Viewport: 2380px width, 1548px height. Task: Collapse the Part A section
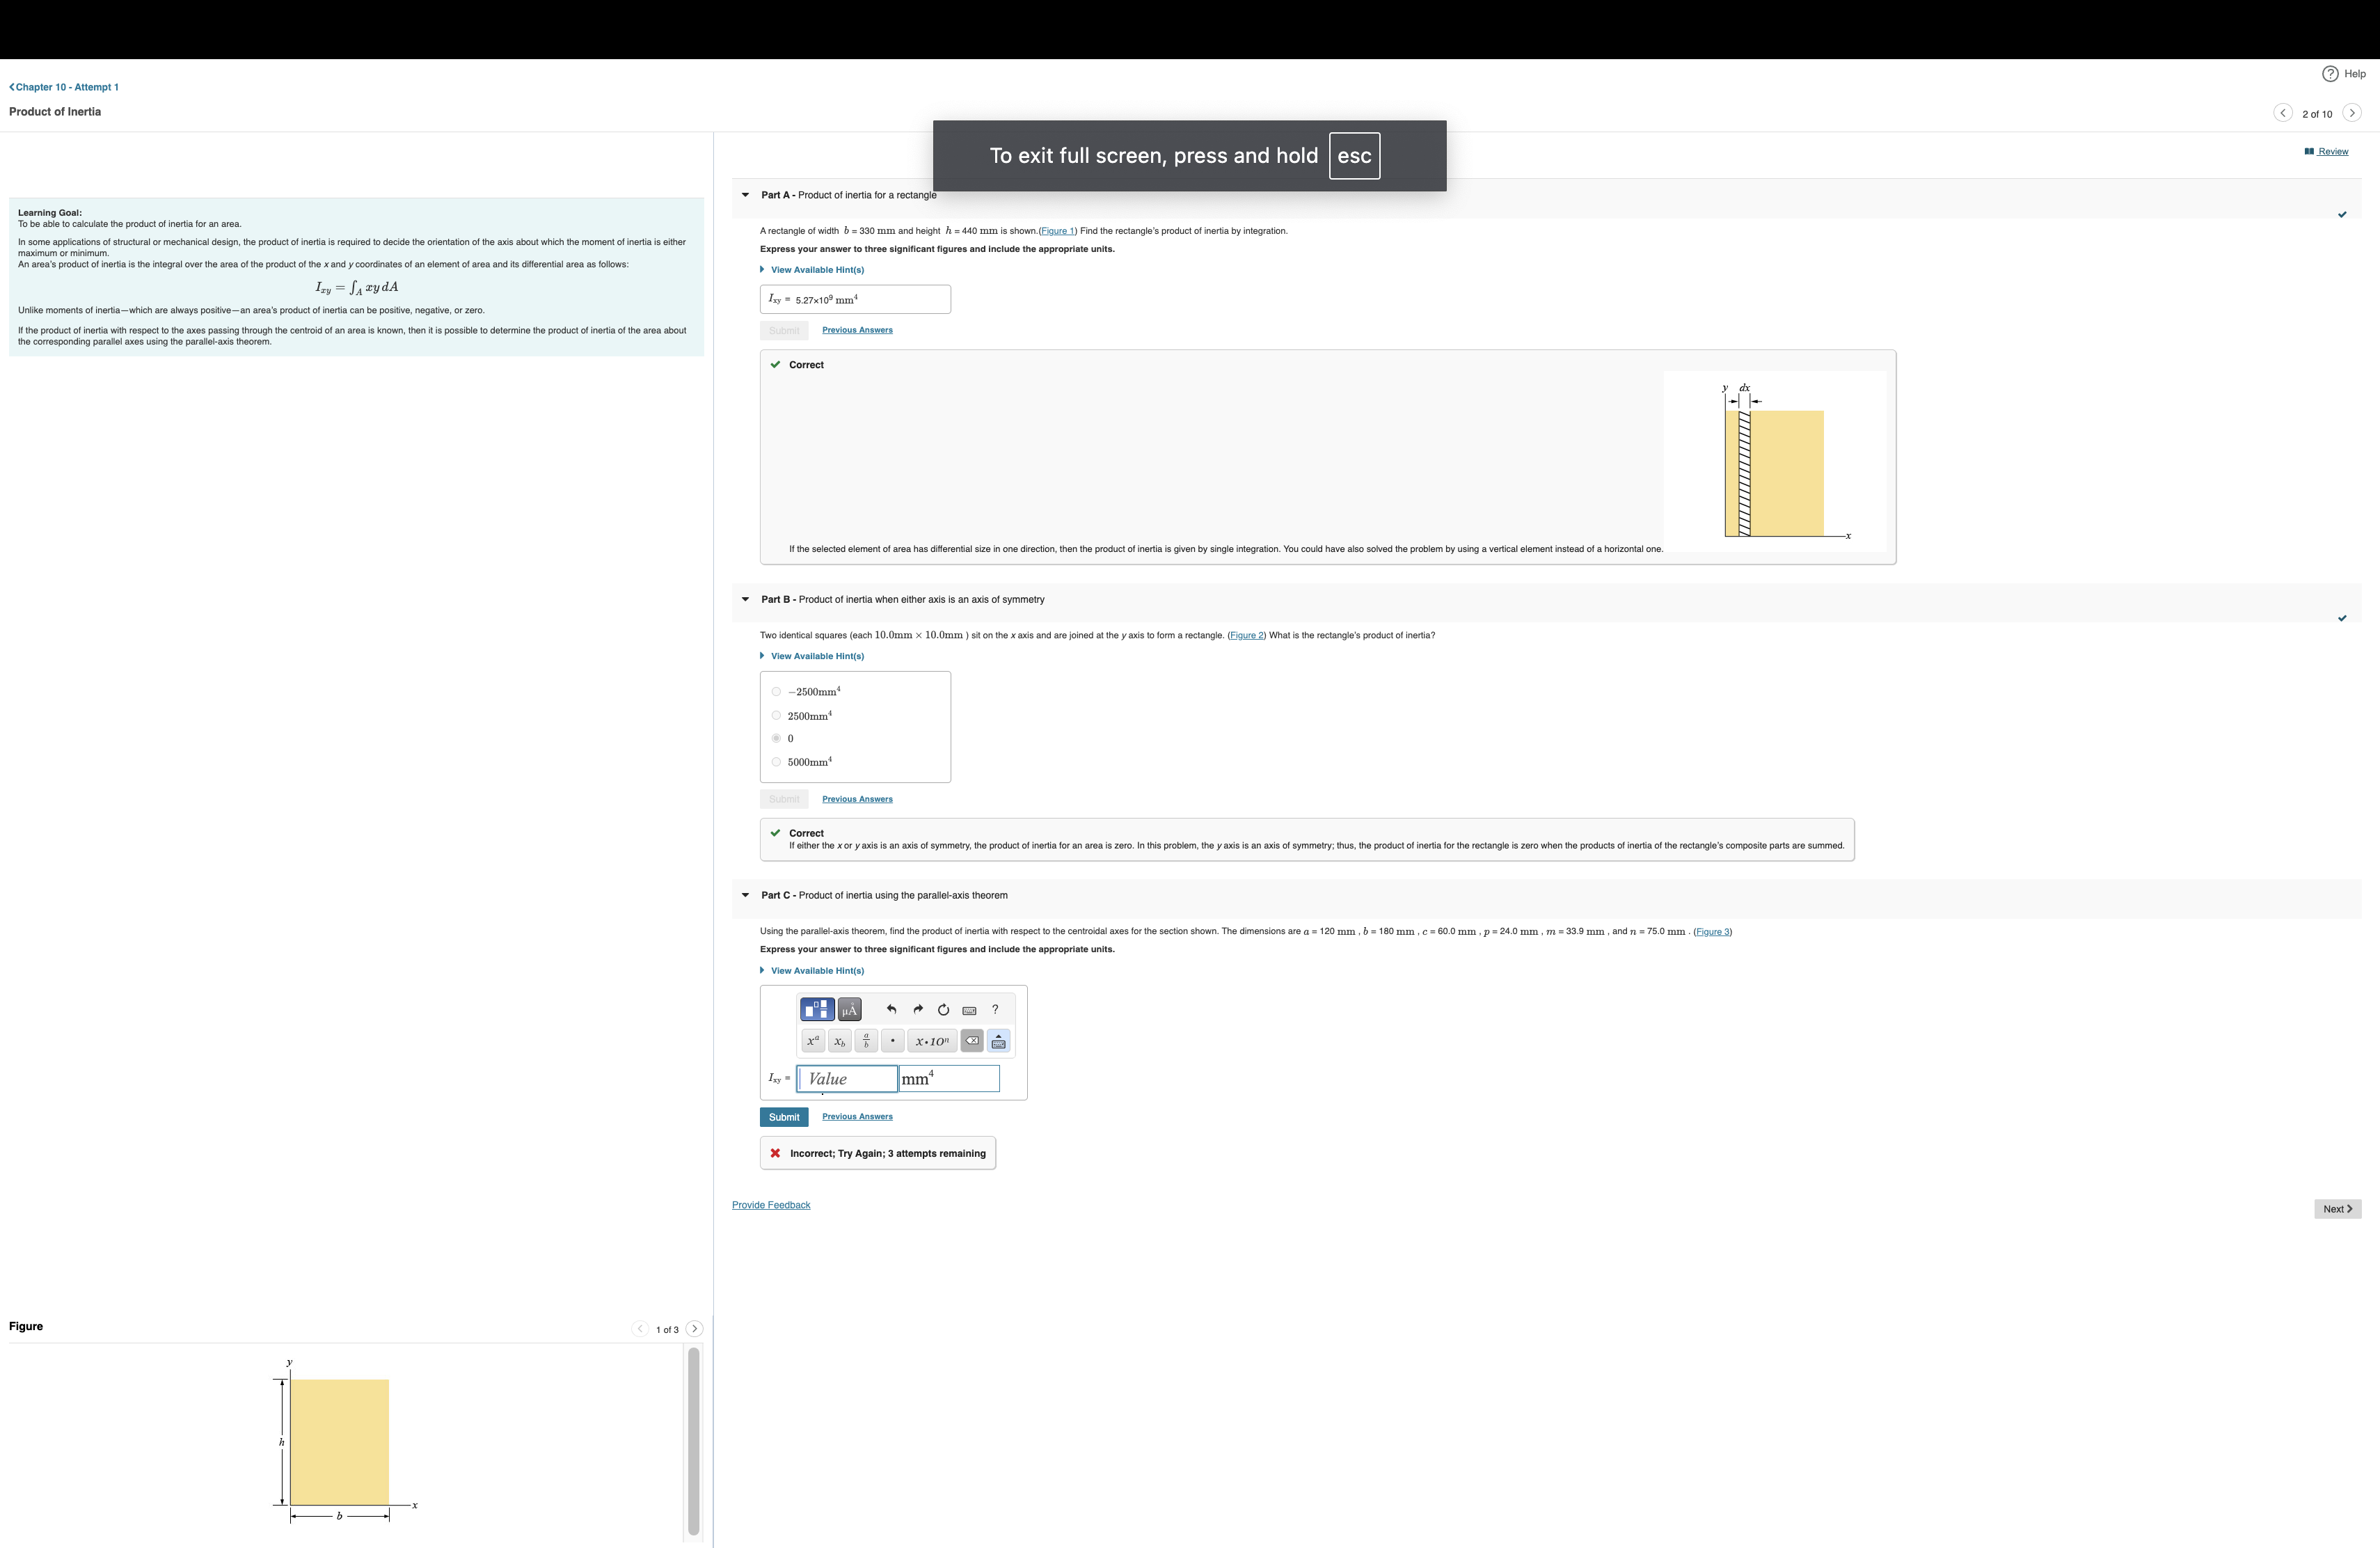tap(745, 195)
